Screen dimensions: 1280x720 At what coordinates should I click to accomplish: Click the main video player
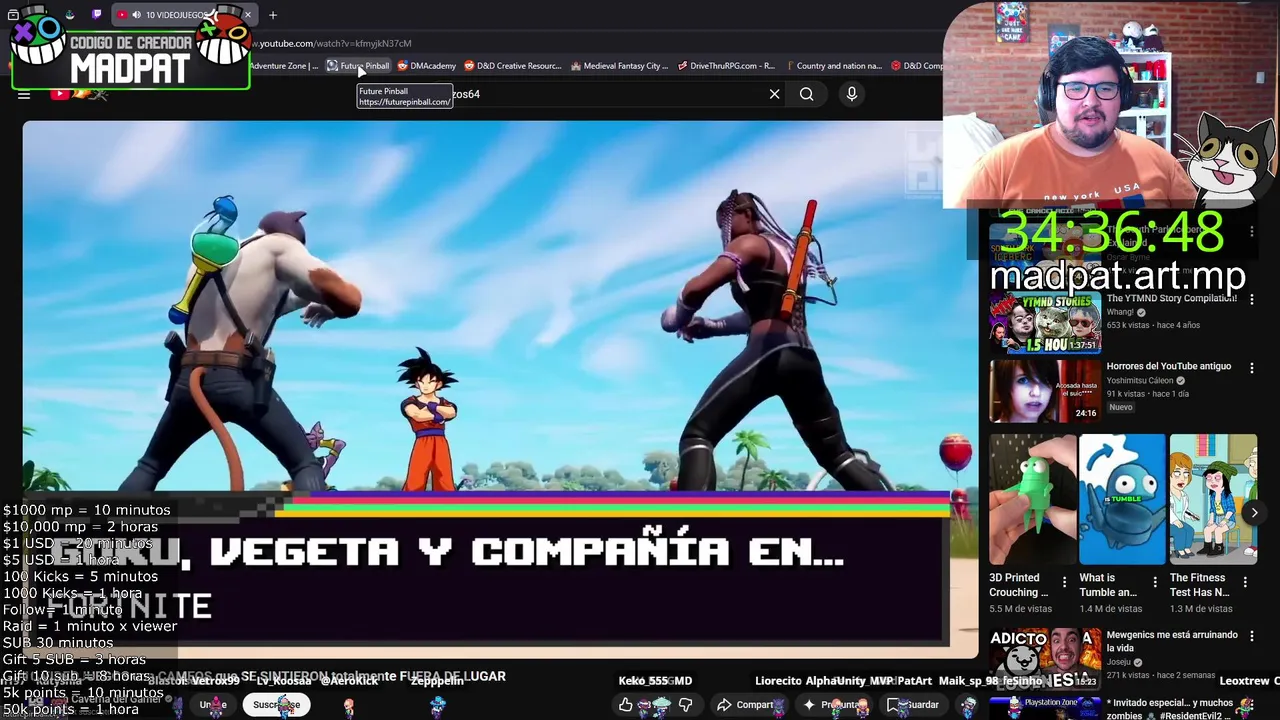tap(500, 390)
